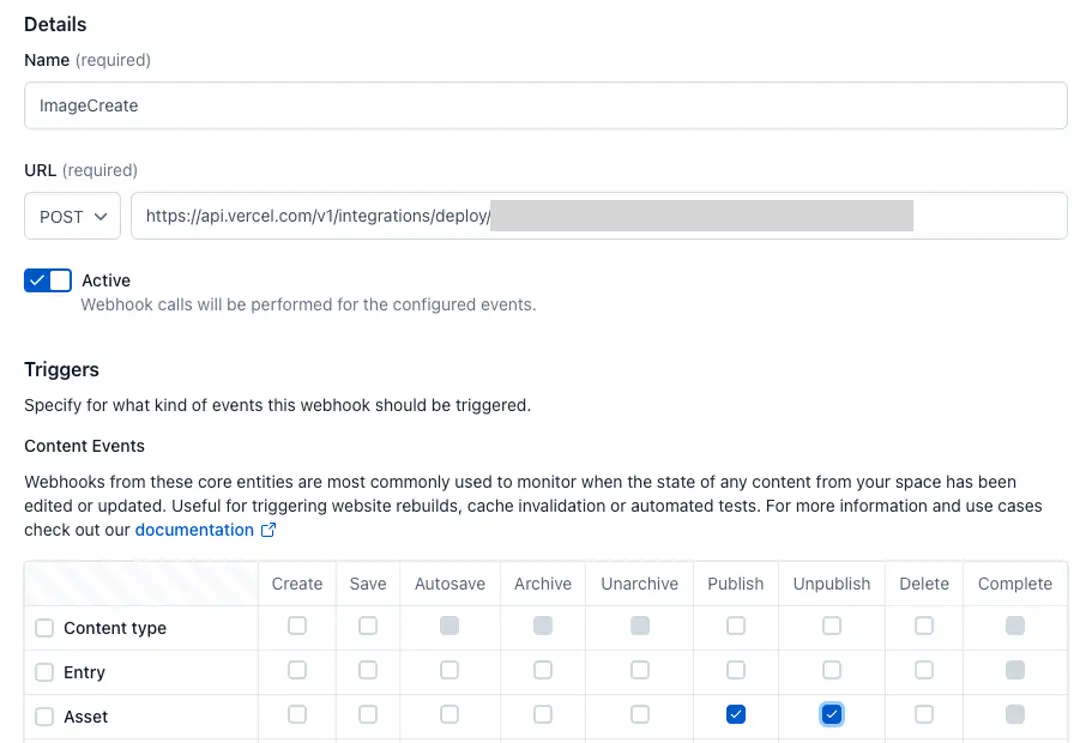Uncheck Asset Unpublish trigger checkbox
This screenshot has height=743, width=1080.
pyautogui.click(x=832, y=714)
